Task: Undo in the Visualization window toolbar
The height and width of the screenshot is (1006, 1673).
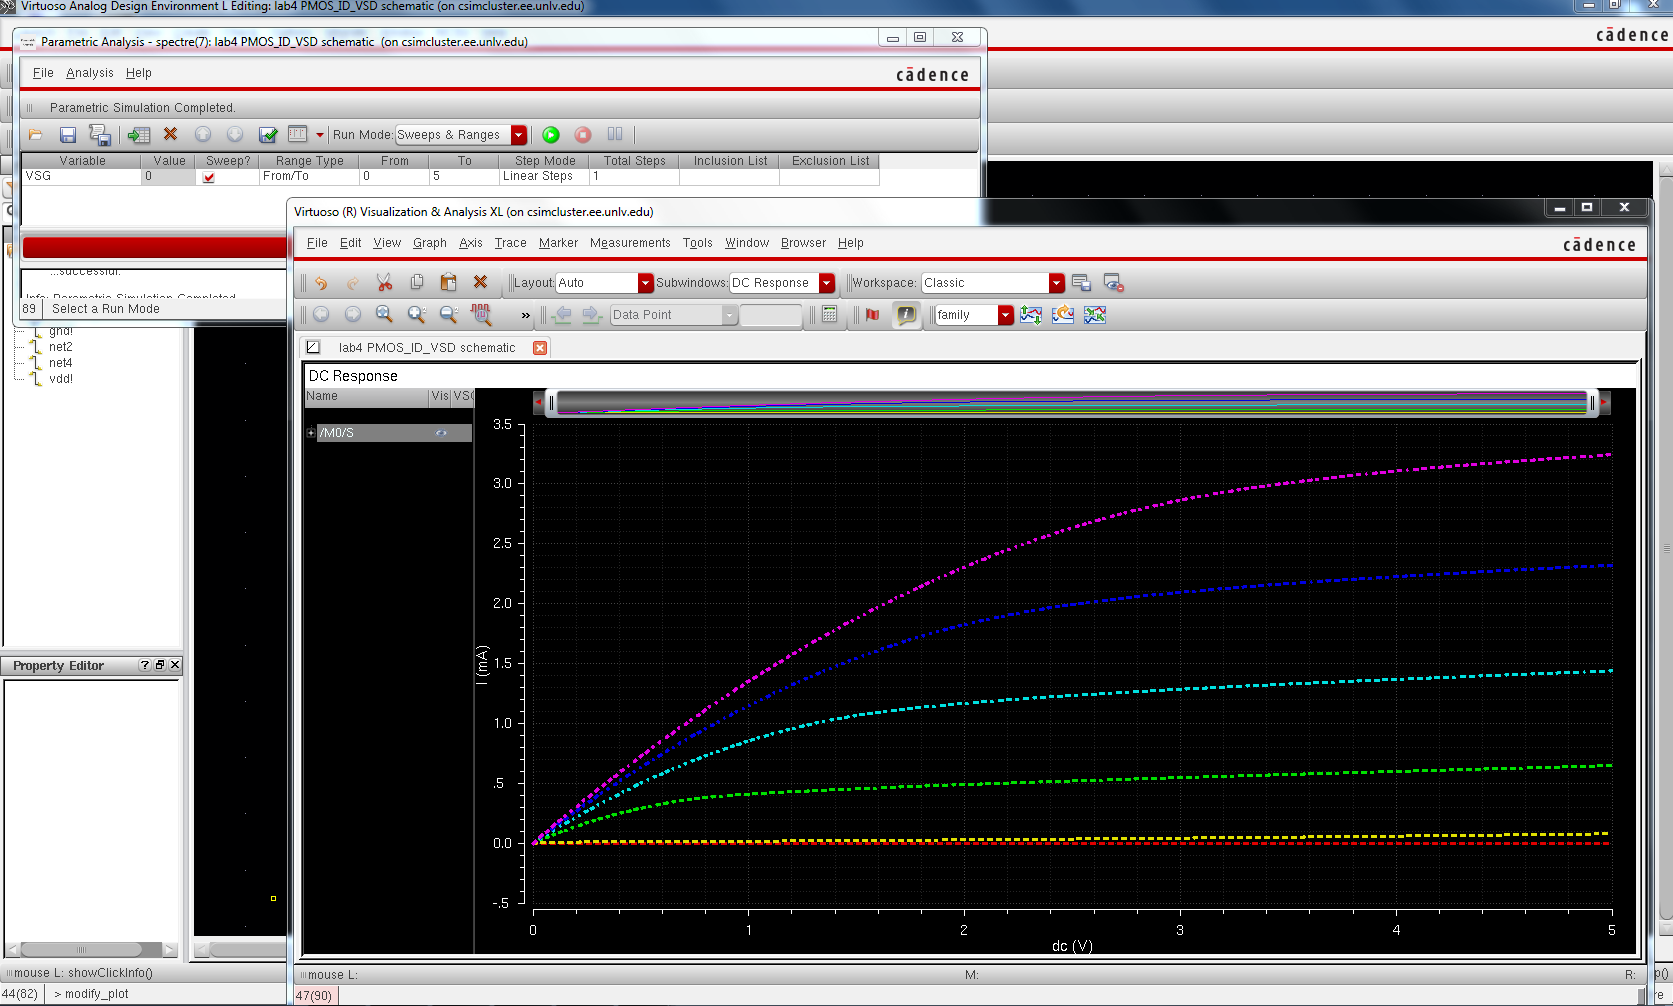Action: [x=321, y=283]
